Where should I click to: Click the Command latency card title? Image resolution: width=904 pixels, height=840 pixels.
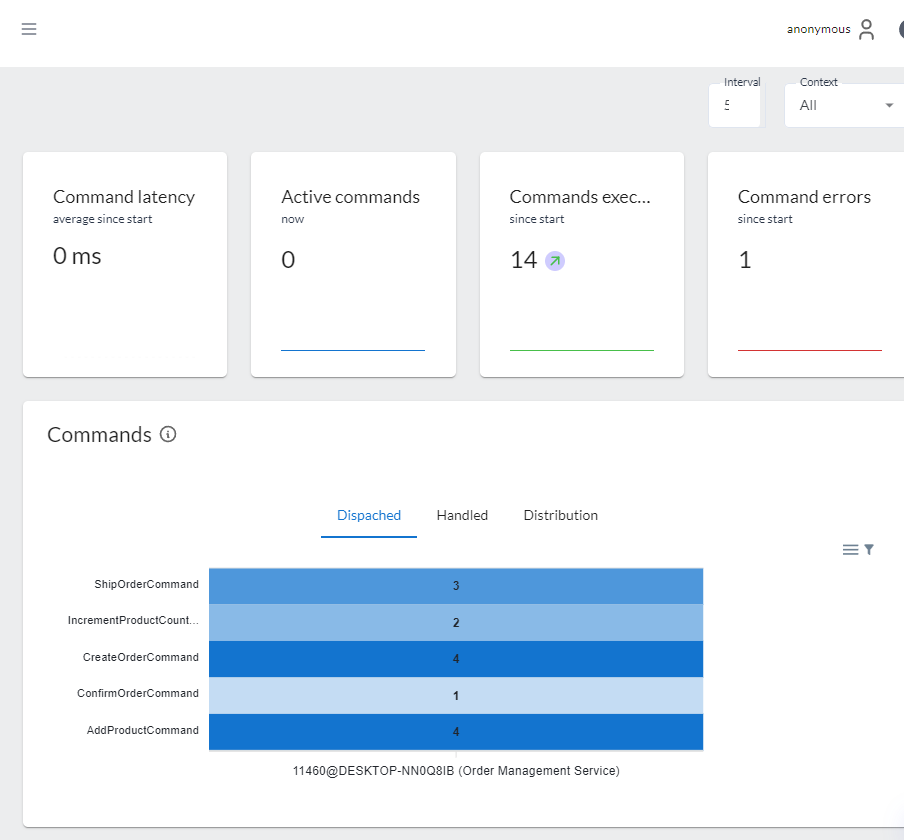[124, 197]
